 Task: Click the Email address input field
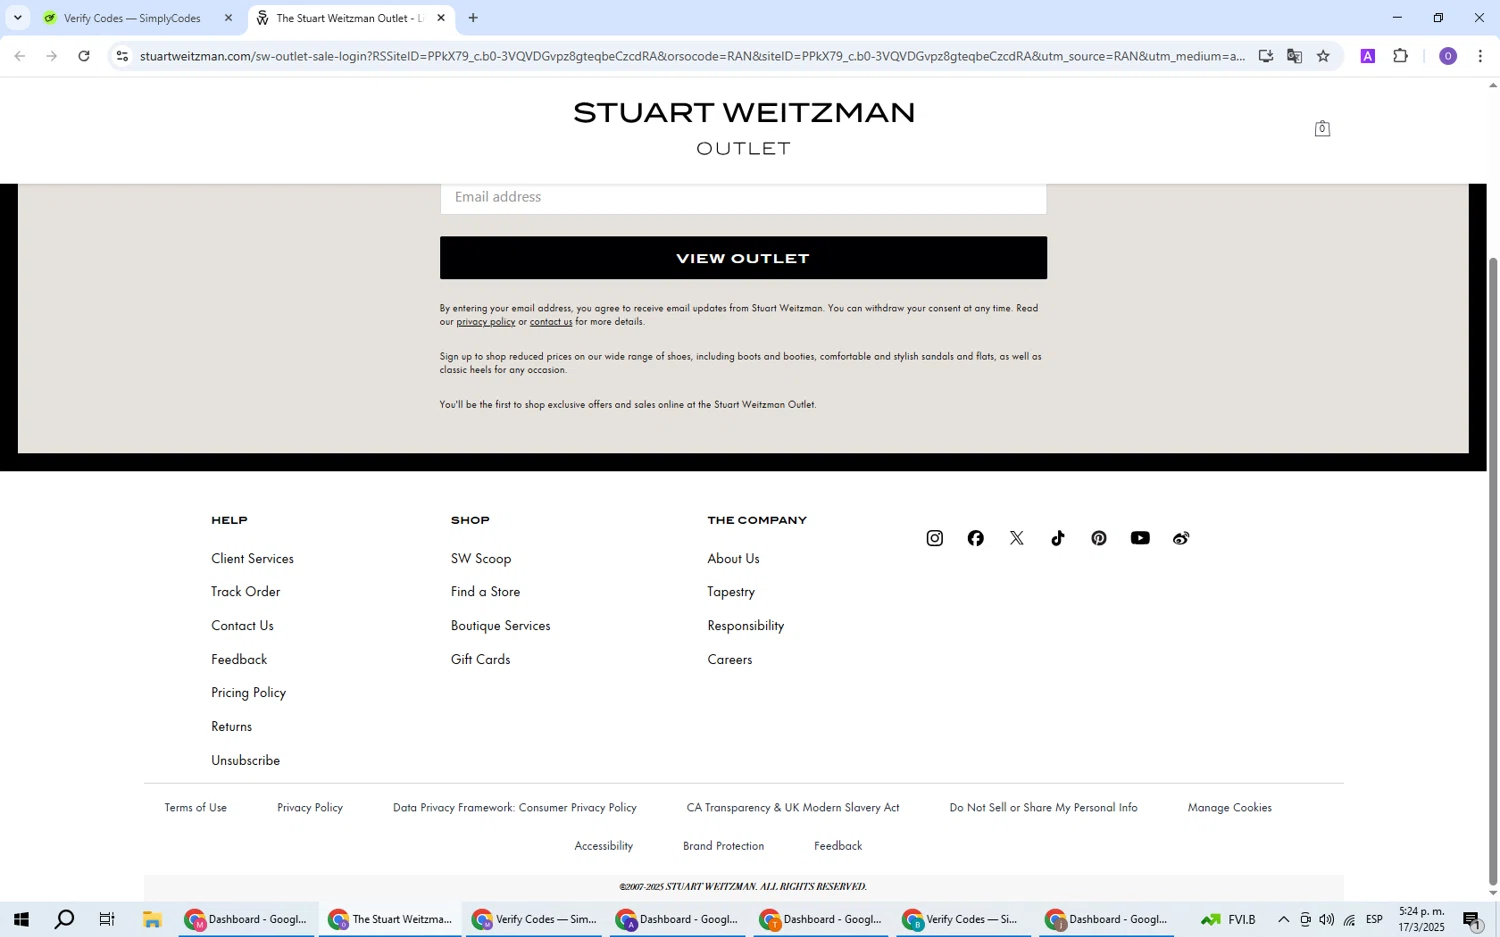click(x=743, y=198)
